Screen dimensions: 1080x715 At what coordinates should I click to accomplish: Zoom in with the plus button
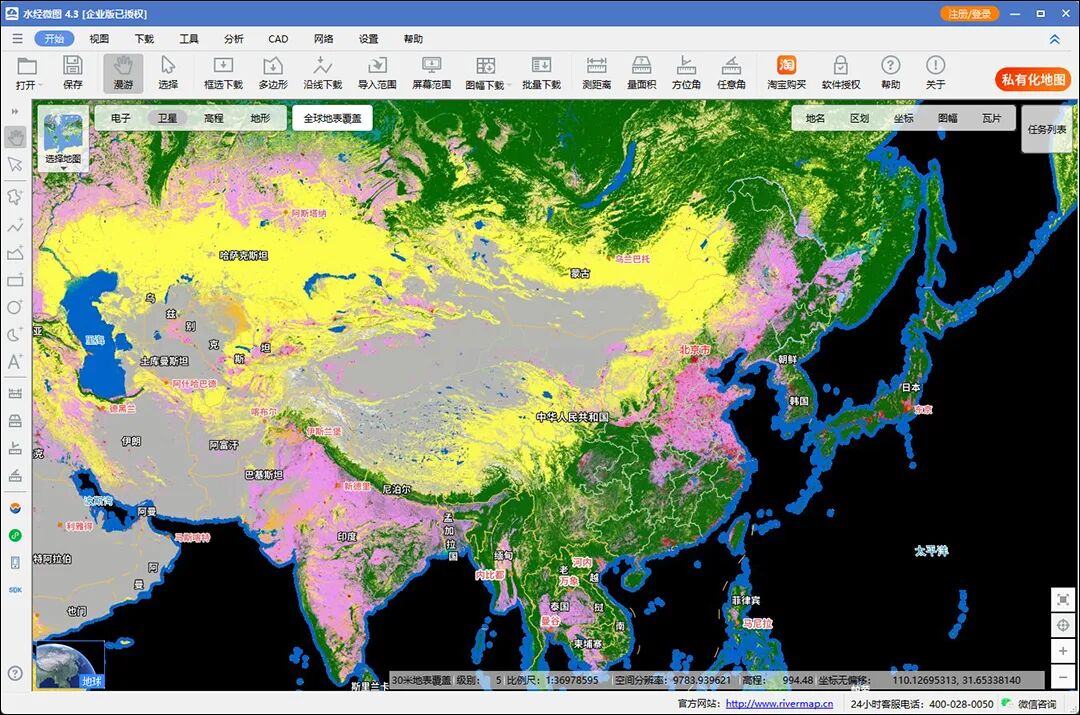click(1063, 651)
